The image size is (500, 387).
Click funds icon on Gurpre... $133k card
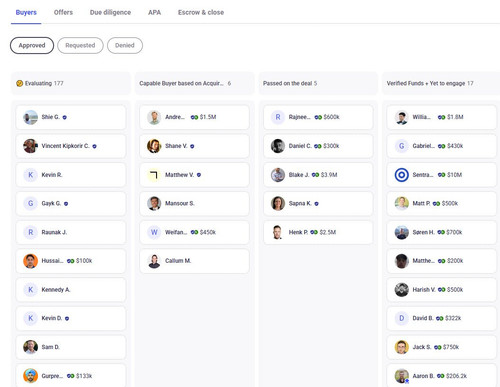70,376
